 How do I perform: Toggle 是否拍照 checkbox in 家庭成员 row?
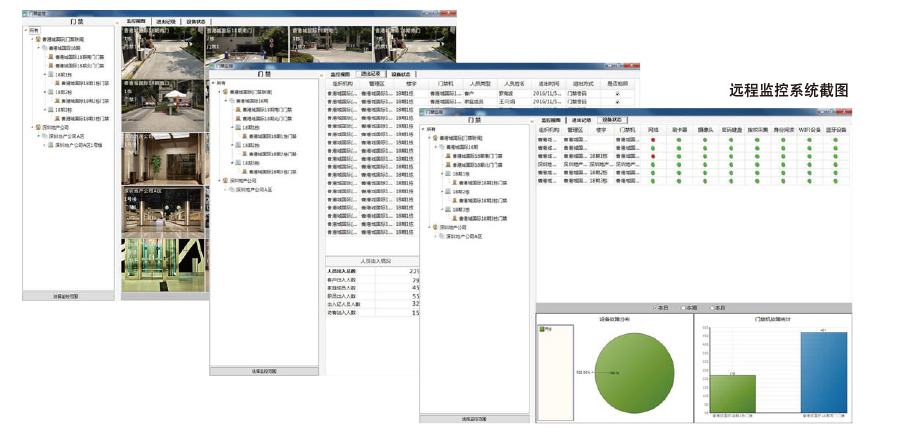pyautogui.click(x=617, y=101)
